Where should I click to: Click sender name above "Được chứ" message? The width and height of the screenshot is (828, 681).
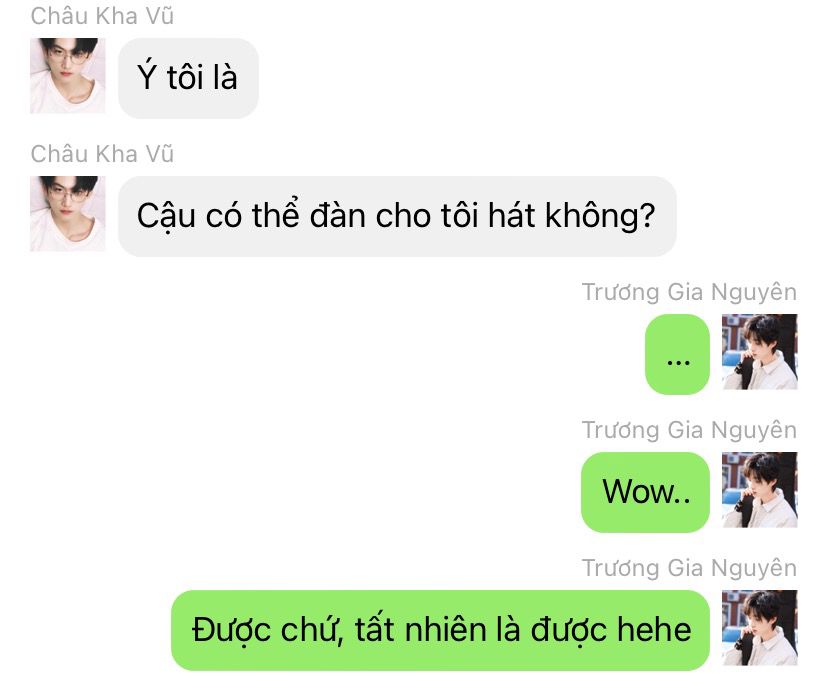[x=689, y=569]
